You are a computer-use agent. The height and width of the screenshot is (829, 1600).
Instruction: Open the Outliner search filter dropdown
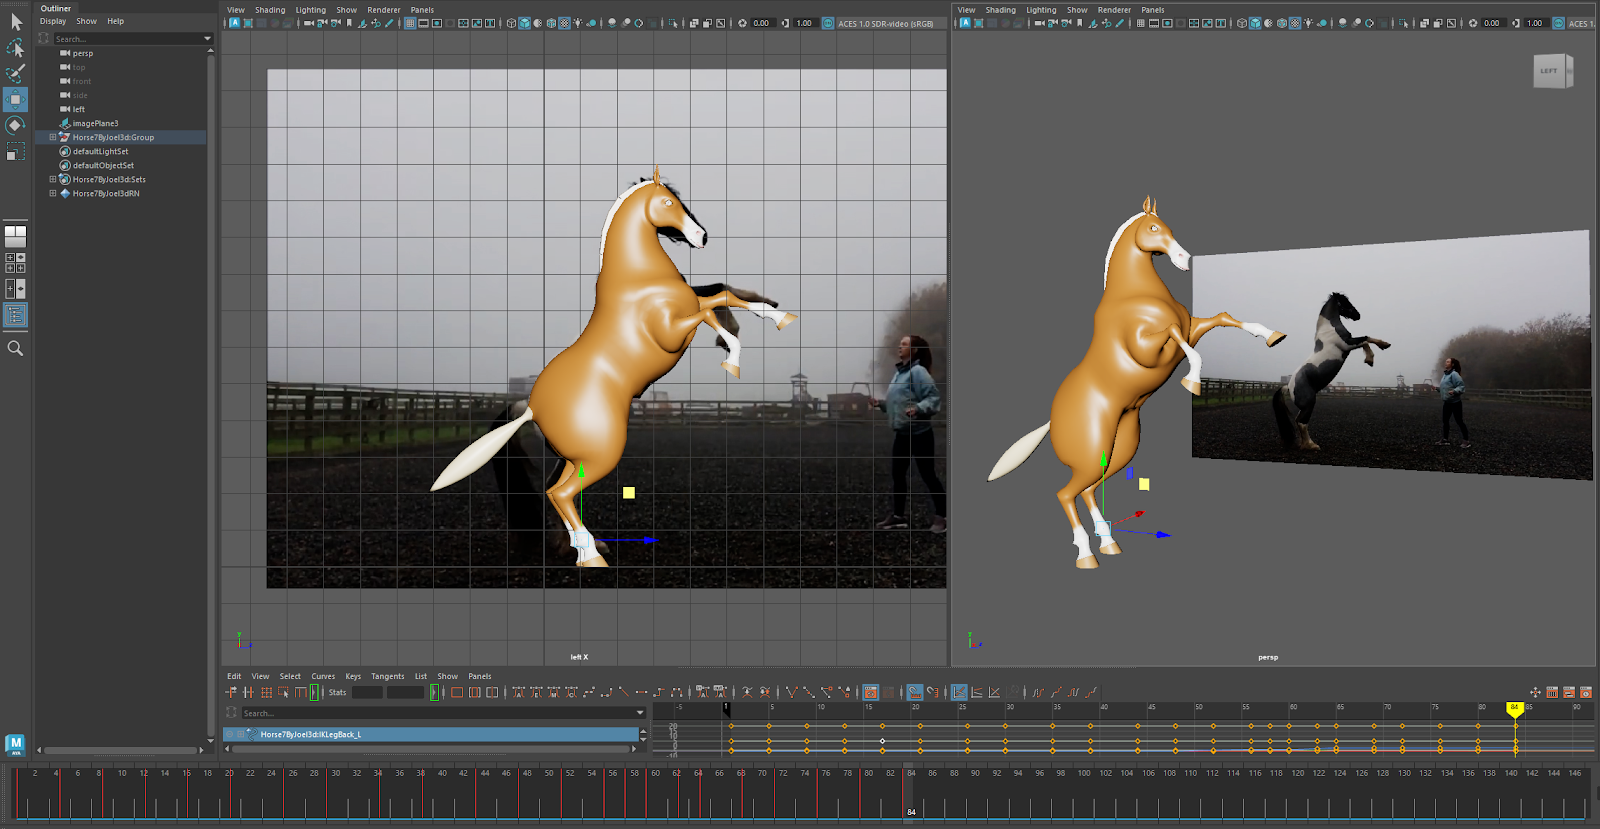coord(207,39)
